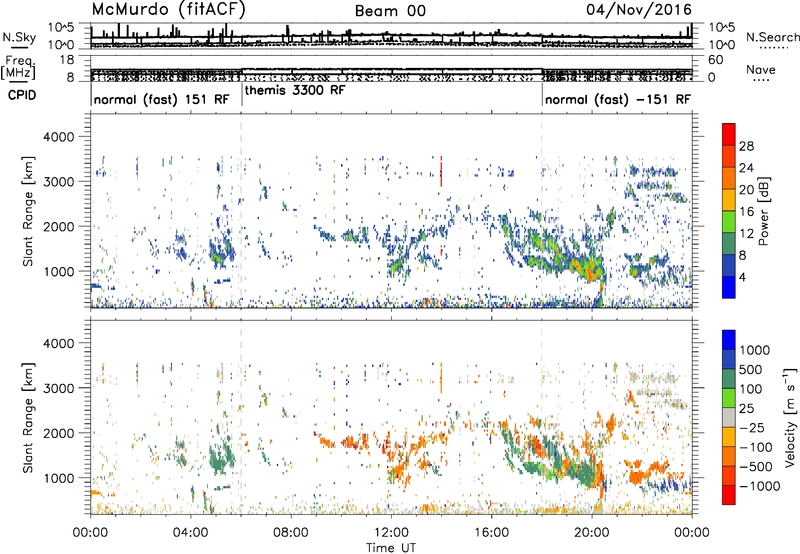Click the -1000 tick on Velocity colorbar

pyautogui.click(x=759, y=486)
